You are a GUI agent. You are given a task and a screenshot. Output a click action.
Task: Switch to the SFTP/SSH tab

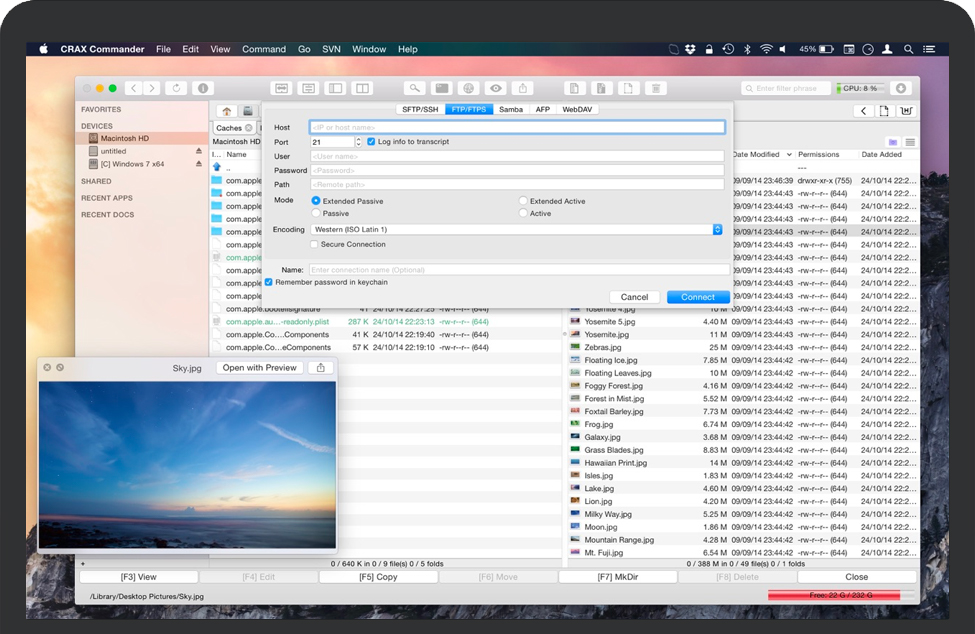(x=420, y=109)
